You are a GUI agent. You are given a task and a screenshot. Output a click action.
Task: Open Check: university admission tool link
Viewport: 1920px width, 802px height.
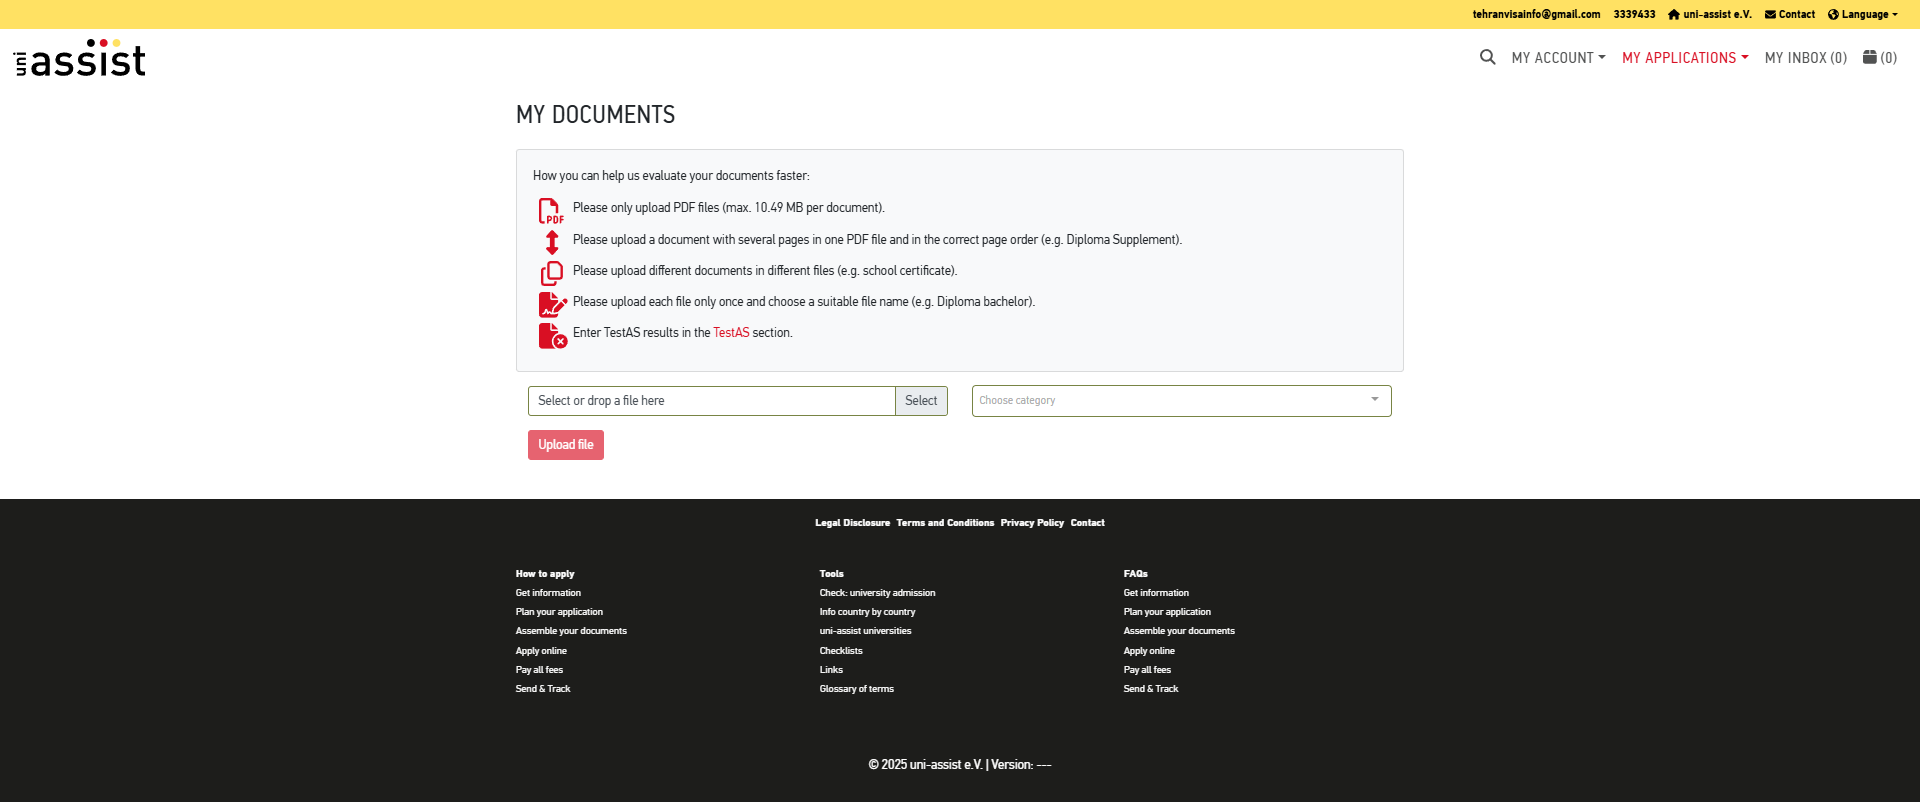(x=877, y=593)
